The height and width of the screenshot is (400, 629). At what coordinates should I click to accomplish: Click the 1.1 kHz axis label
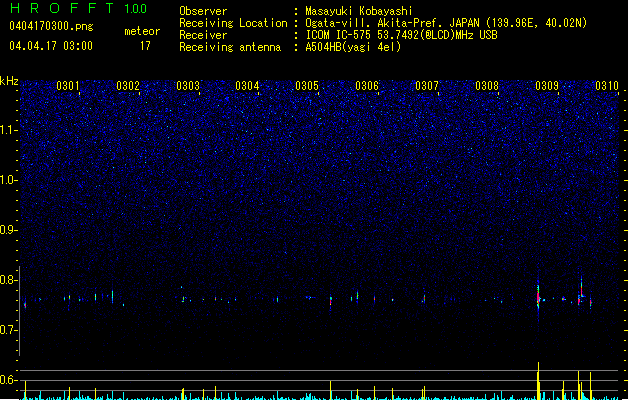click(9, 130)
